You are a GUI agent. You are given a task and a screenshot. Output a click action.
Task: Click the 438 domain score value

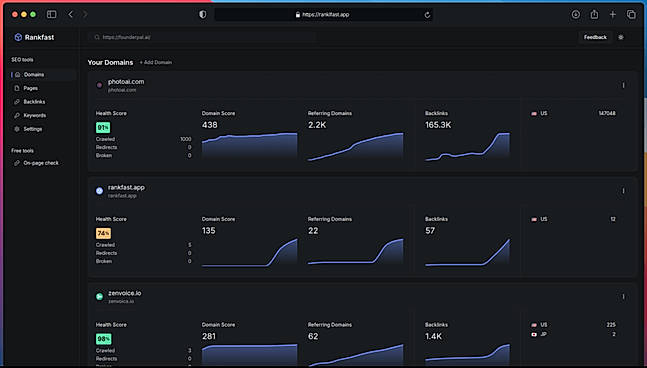point(210,125)
